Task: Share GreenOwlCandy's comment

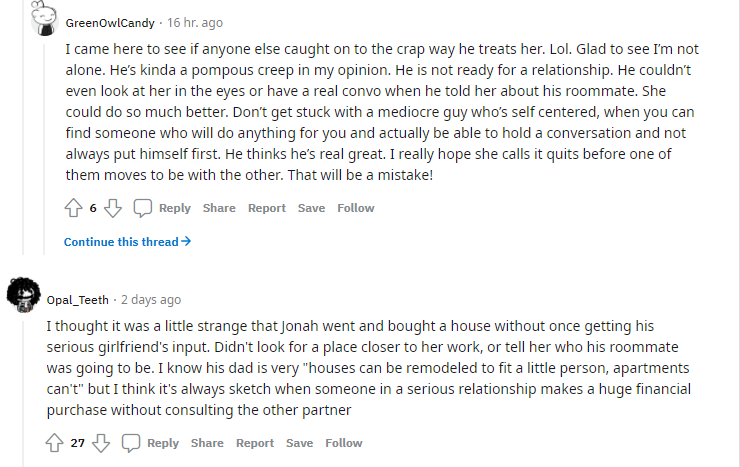Action: click(219, 208)
